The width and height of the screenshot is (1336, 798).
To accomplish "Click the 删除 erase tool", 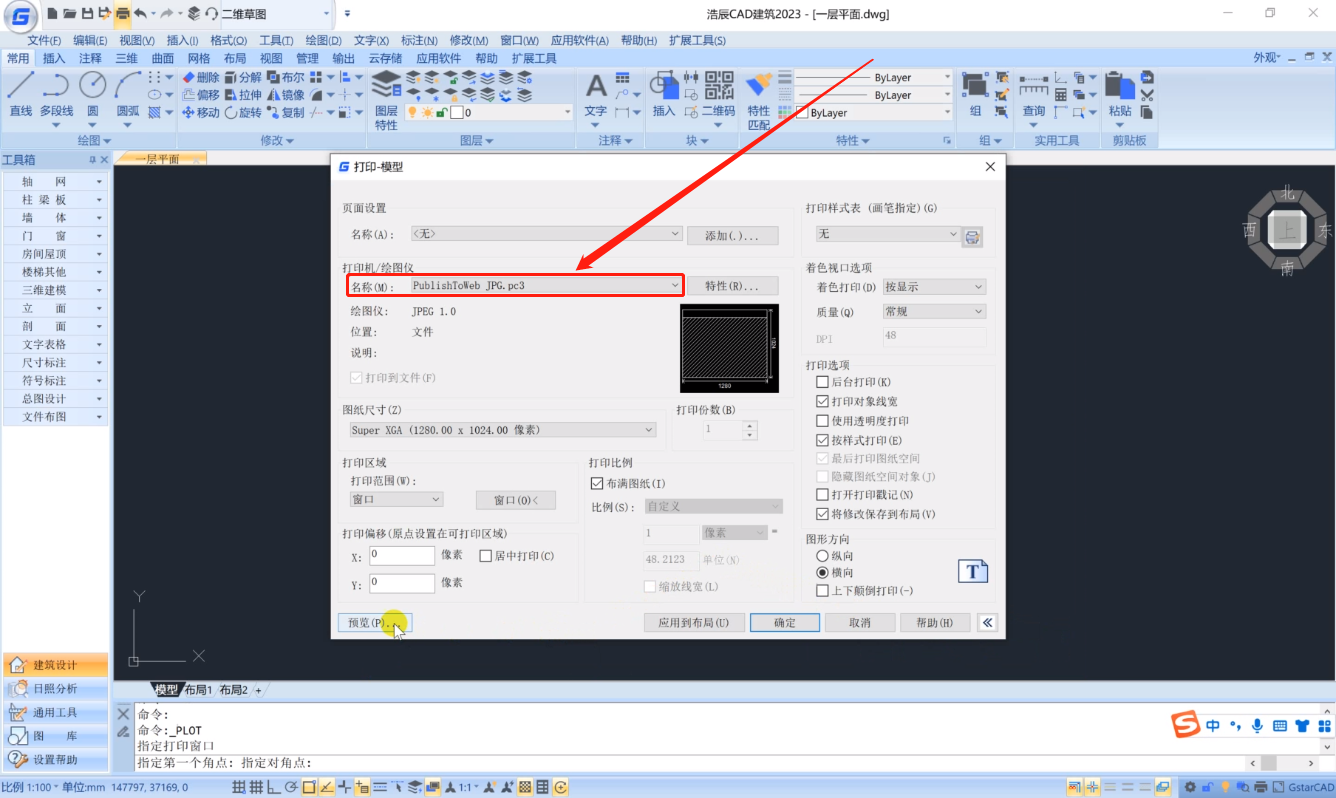I will tap(201, 77).
